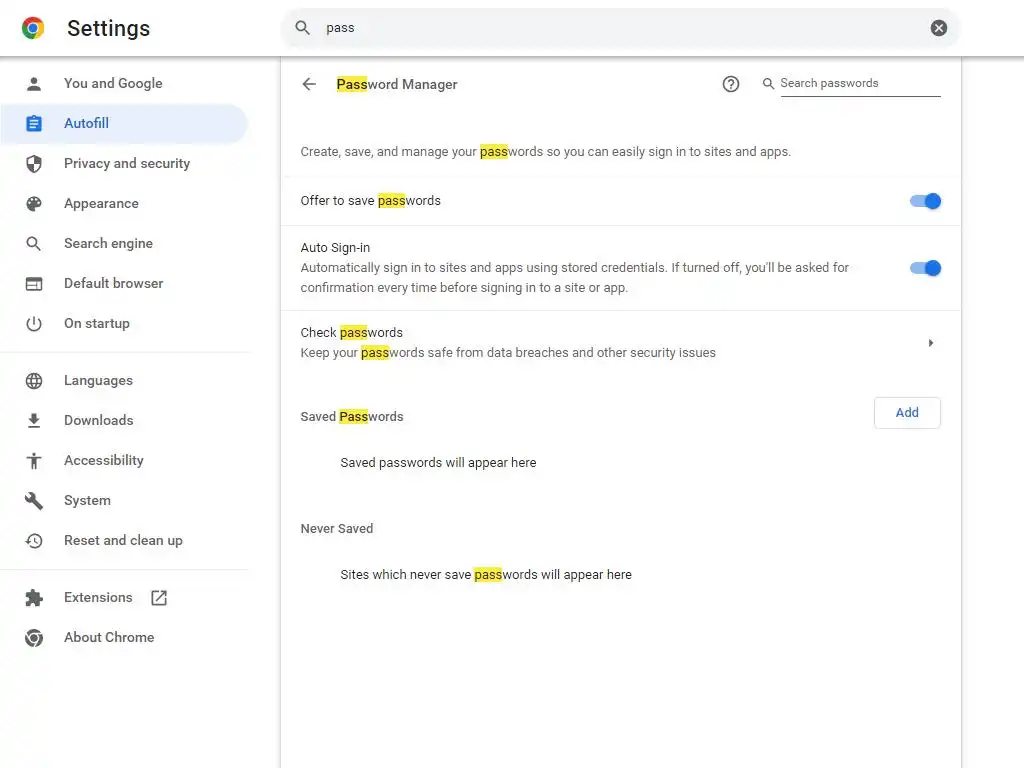The height and width of the screenshot is (768, 1024).
Task: Click 'Saved passwords will appear here' text
Action: pyautogui.click(x=438, y=463)
